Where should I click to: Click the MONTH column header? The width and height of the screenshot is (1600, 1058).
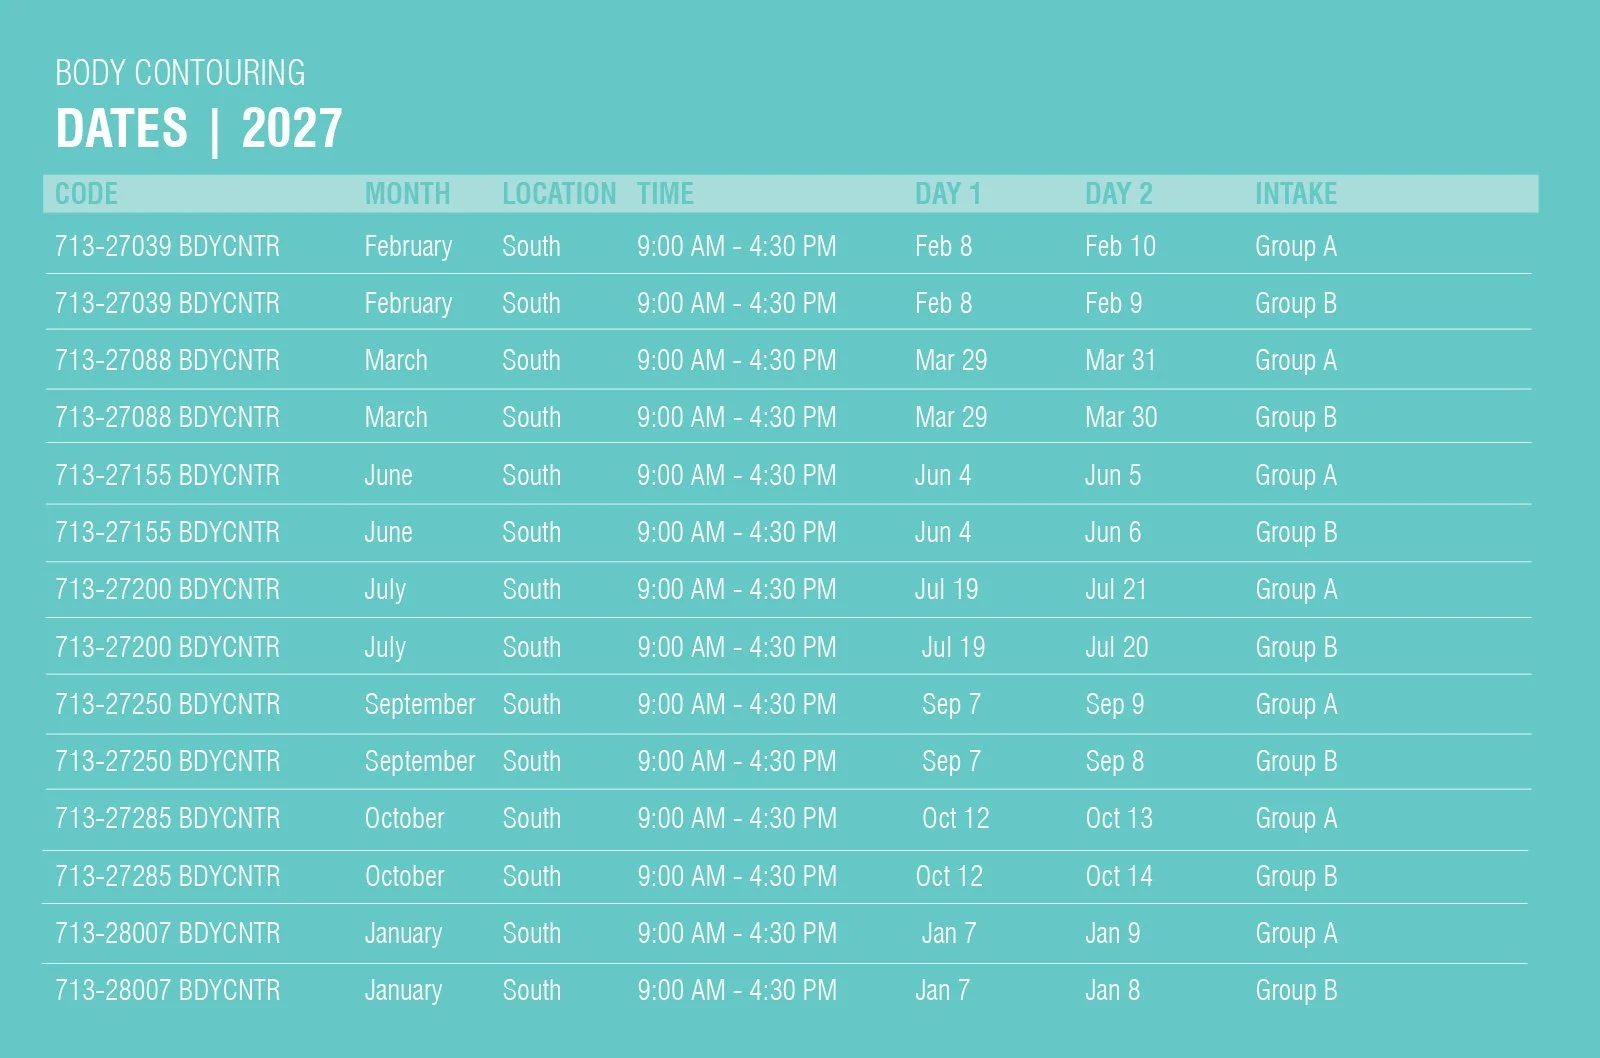[x=407, y=194]
